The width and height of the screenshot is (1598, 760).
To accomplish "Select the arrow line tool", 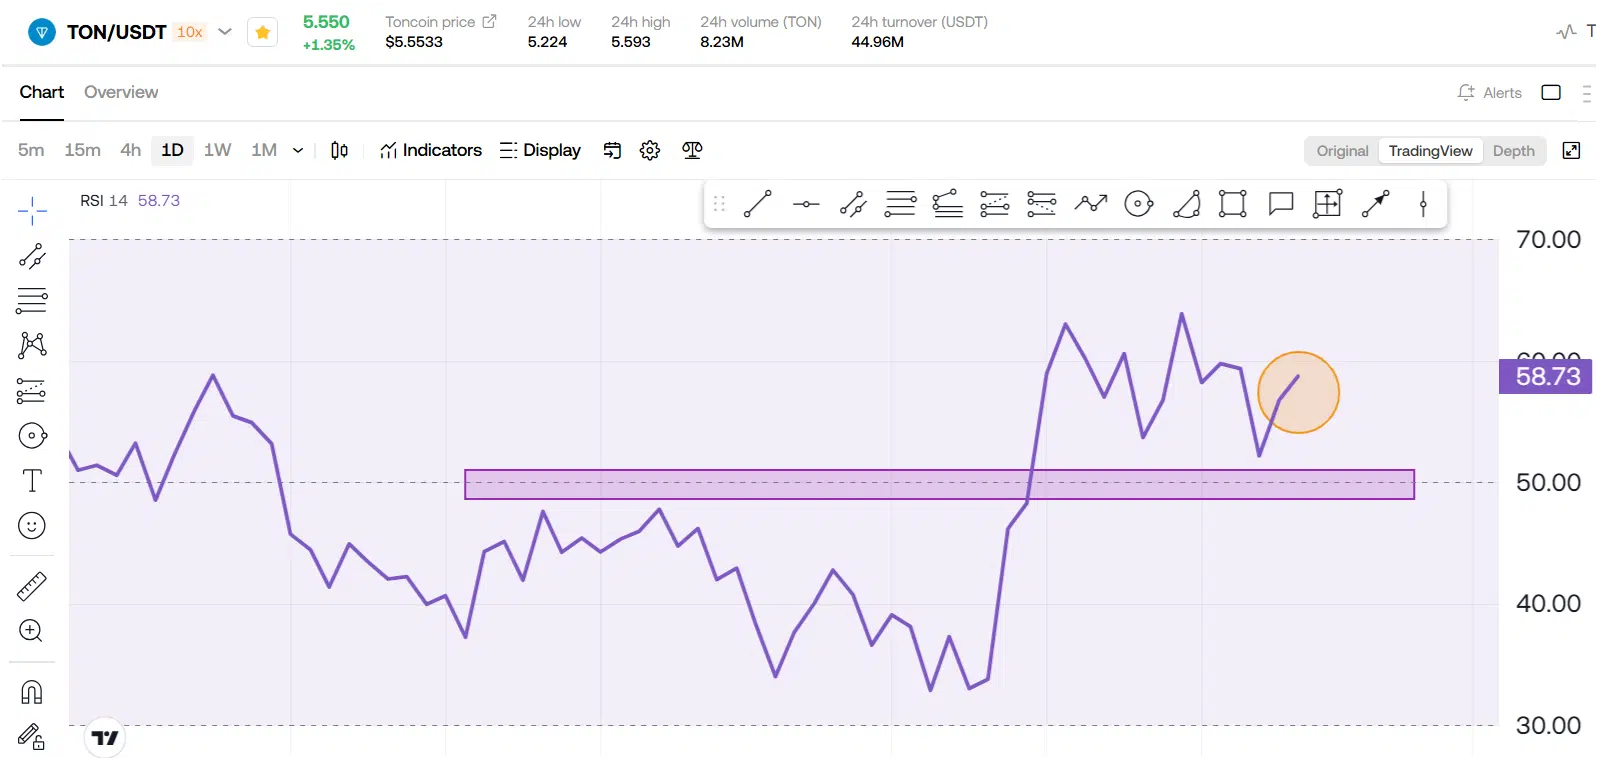I will (1376, 204).
